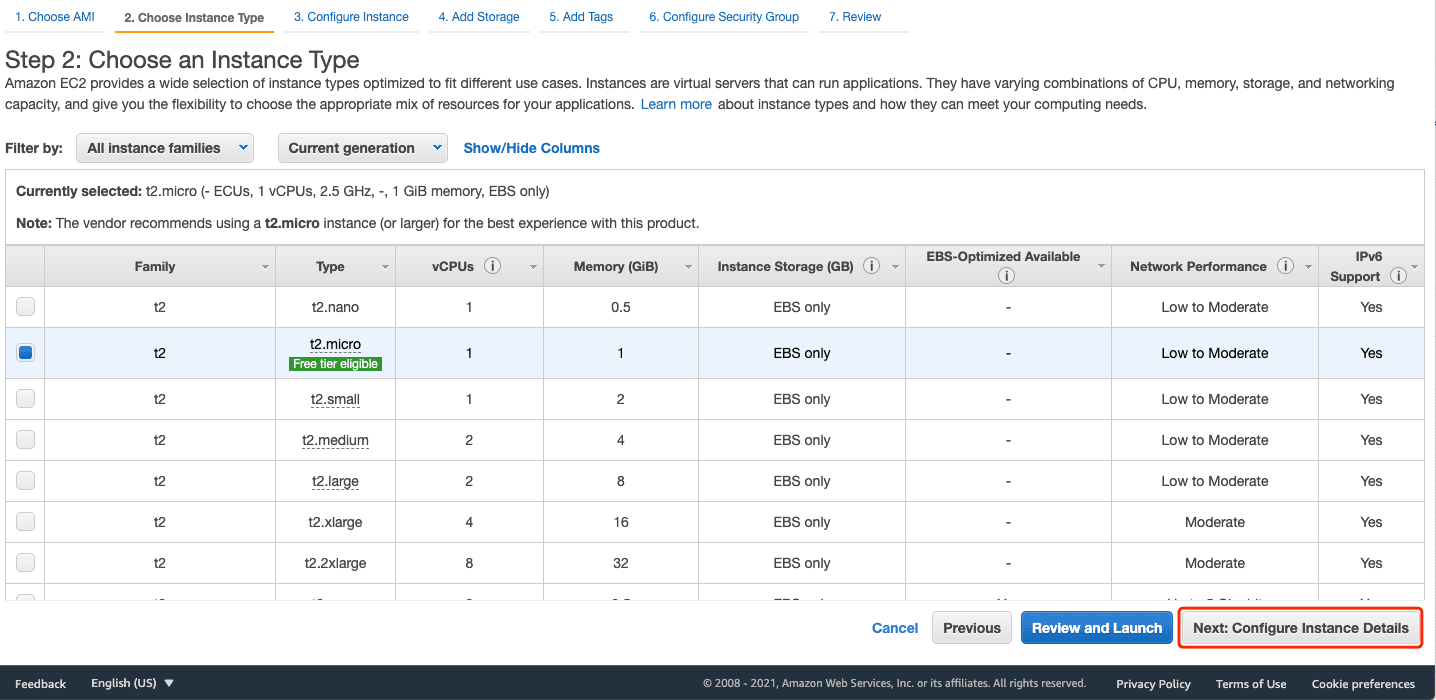Open IPv6 Support info icon
Screen dimensions: 1436x700
1398,276
